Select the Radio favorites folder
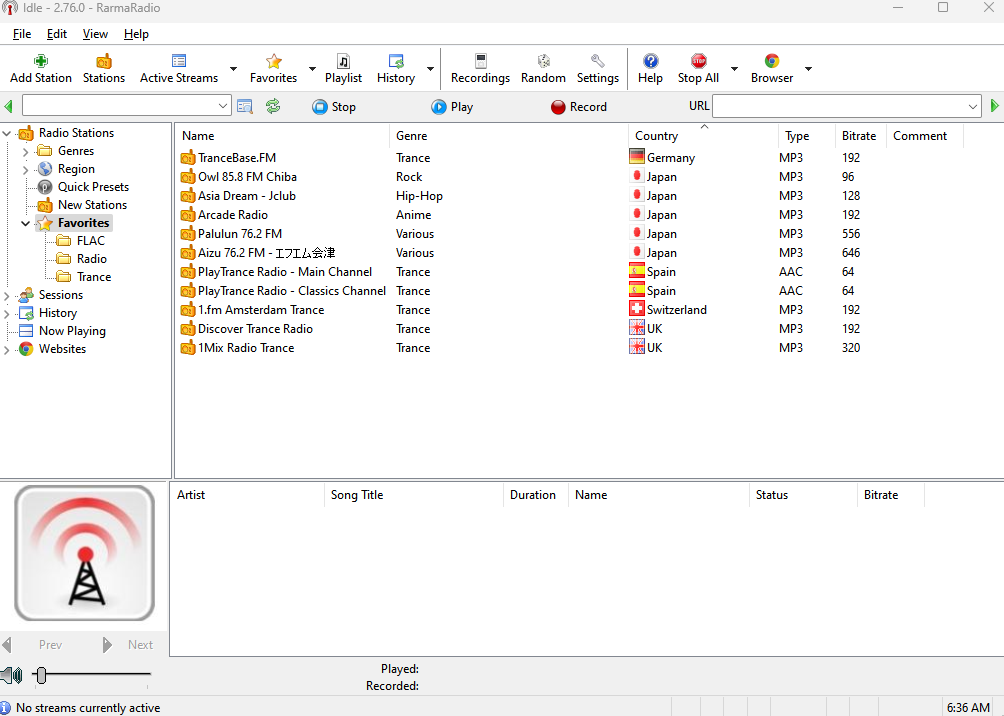Screen dimensions: 1004x716 point(92,259)
